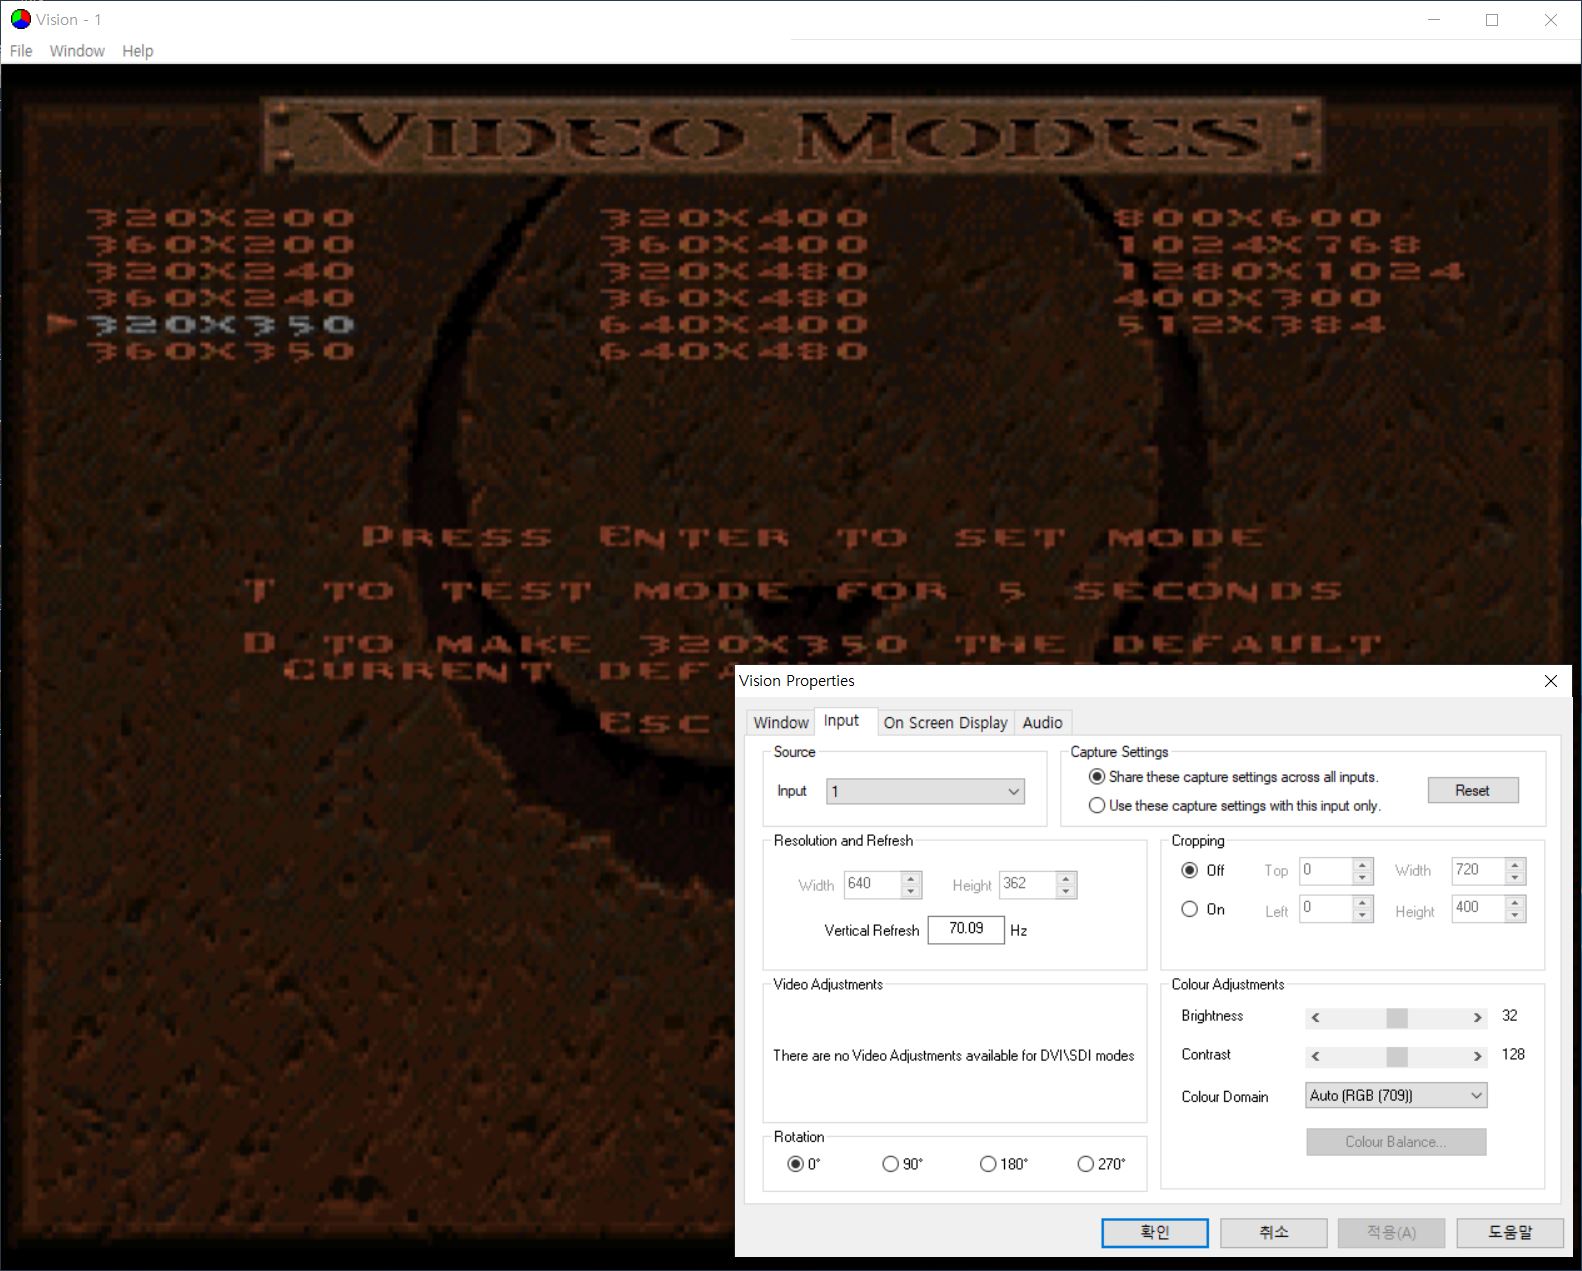
Task: Maximize the Vision - 1 window
Action: tap(1492, 20)
